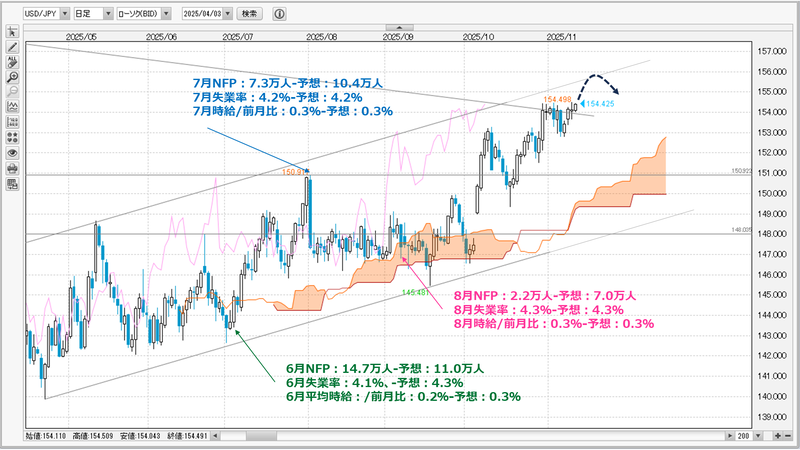Click the plus zoom button at bottom right

(778, 436)
